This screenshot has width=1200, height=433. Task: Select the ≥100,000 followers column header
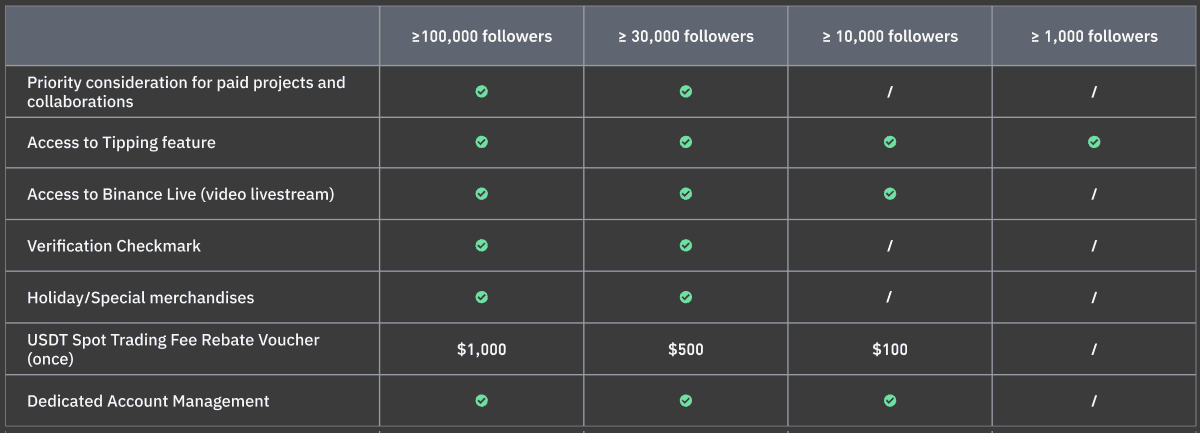click(481, 37)
